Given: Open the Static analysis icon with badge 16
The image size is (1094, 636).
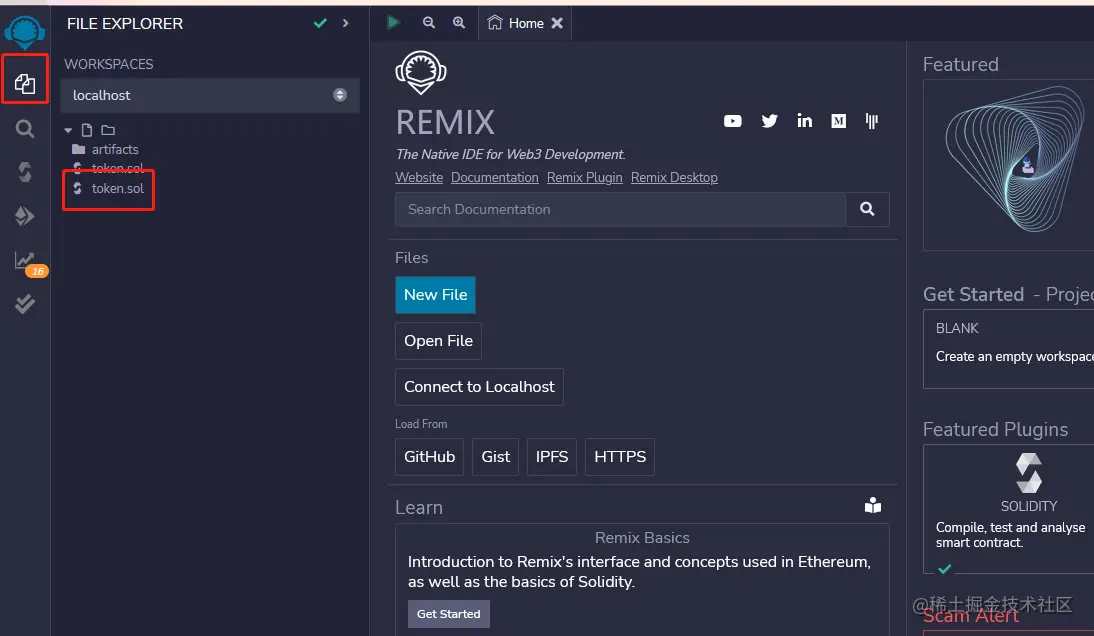Looking at the screenshot, I should [29, 264].
